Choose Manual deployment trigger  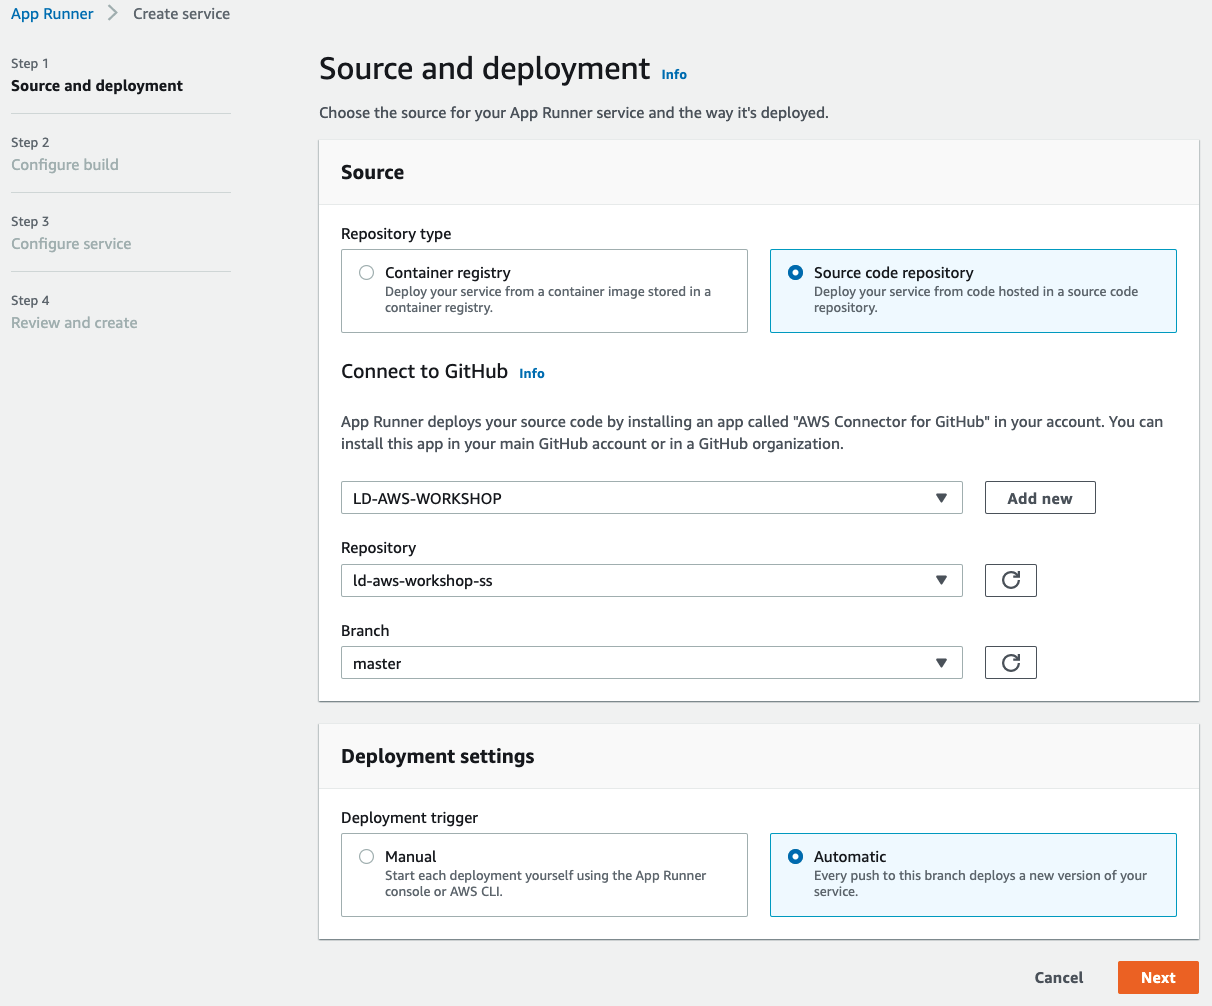pyautogui.click(x=544, y=874)
